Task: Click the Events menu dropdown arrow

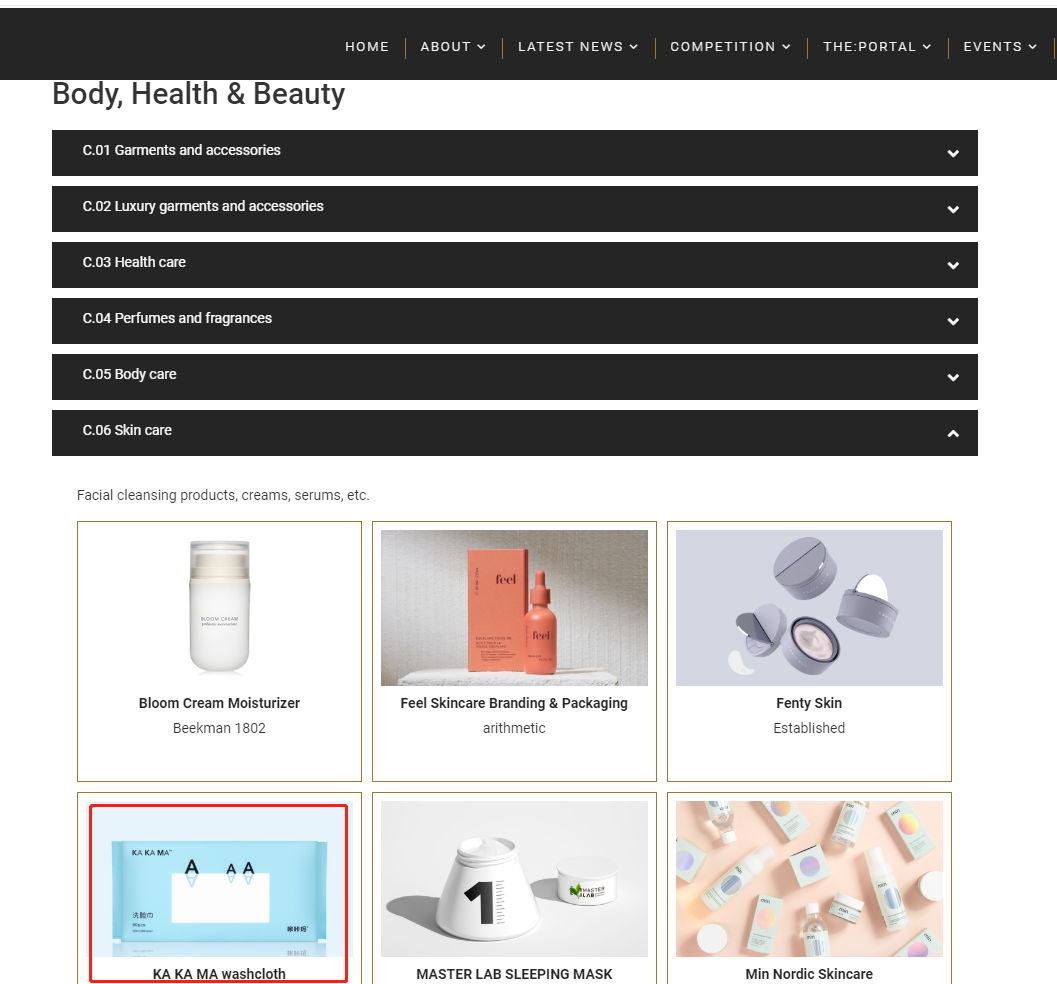Action: 1032,47
